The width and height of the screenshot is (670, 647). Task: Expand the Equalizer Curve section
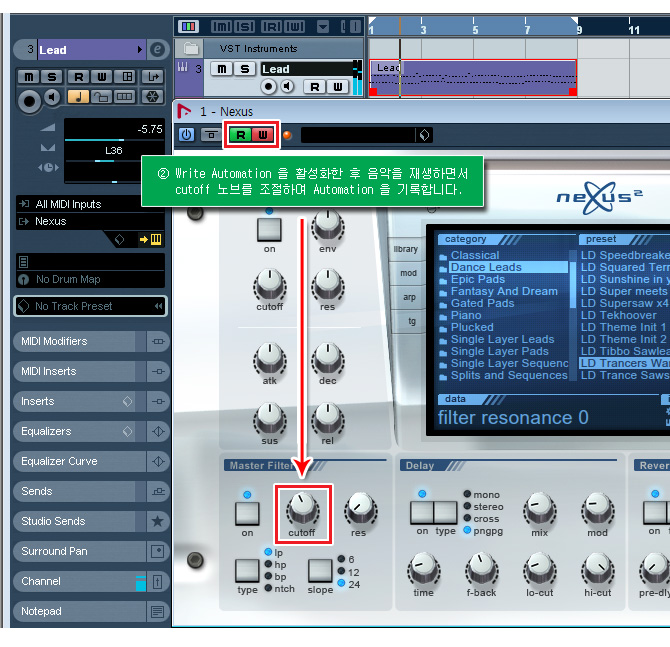79,461
